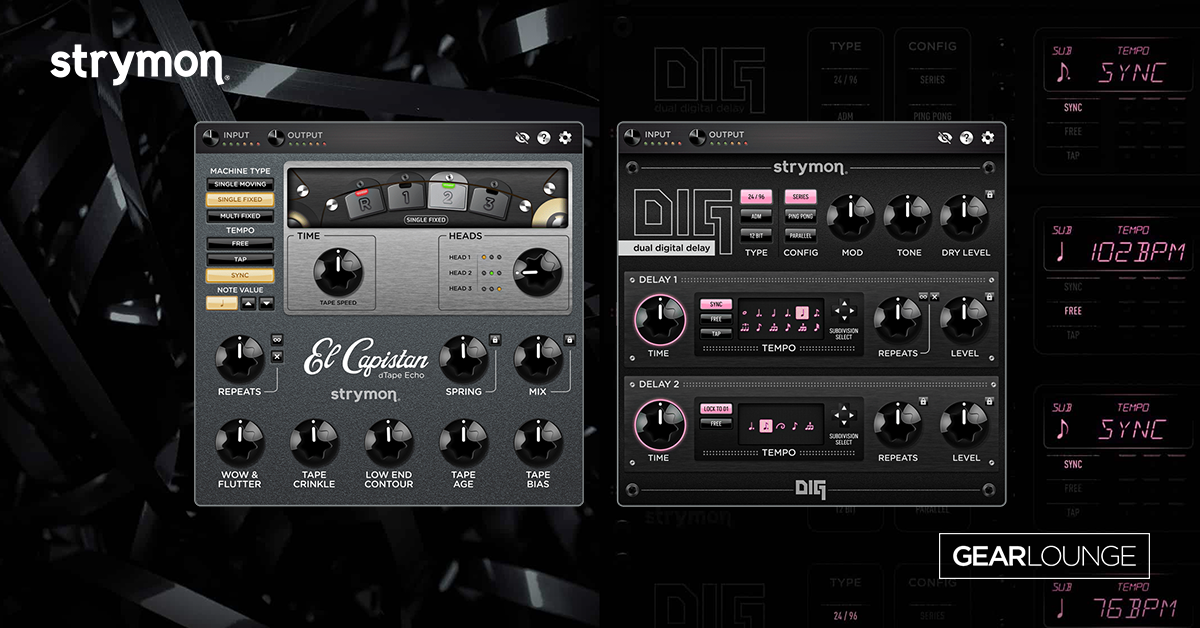Click infinity icon next to Delay 1 Repeats
The height and width of the screenshot is (628, 1200).
(x=922, y=296)
